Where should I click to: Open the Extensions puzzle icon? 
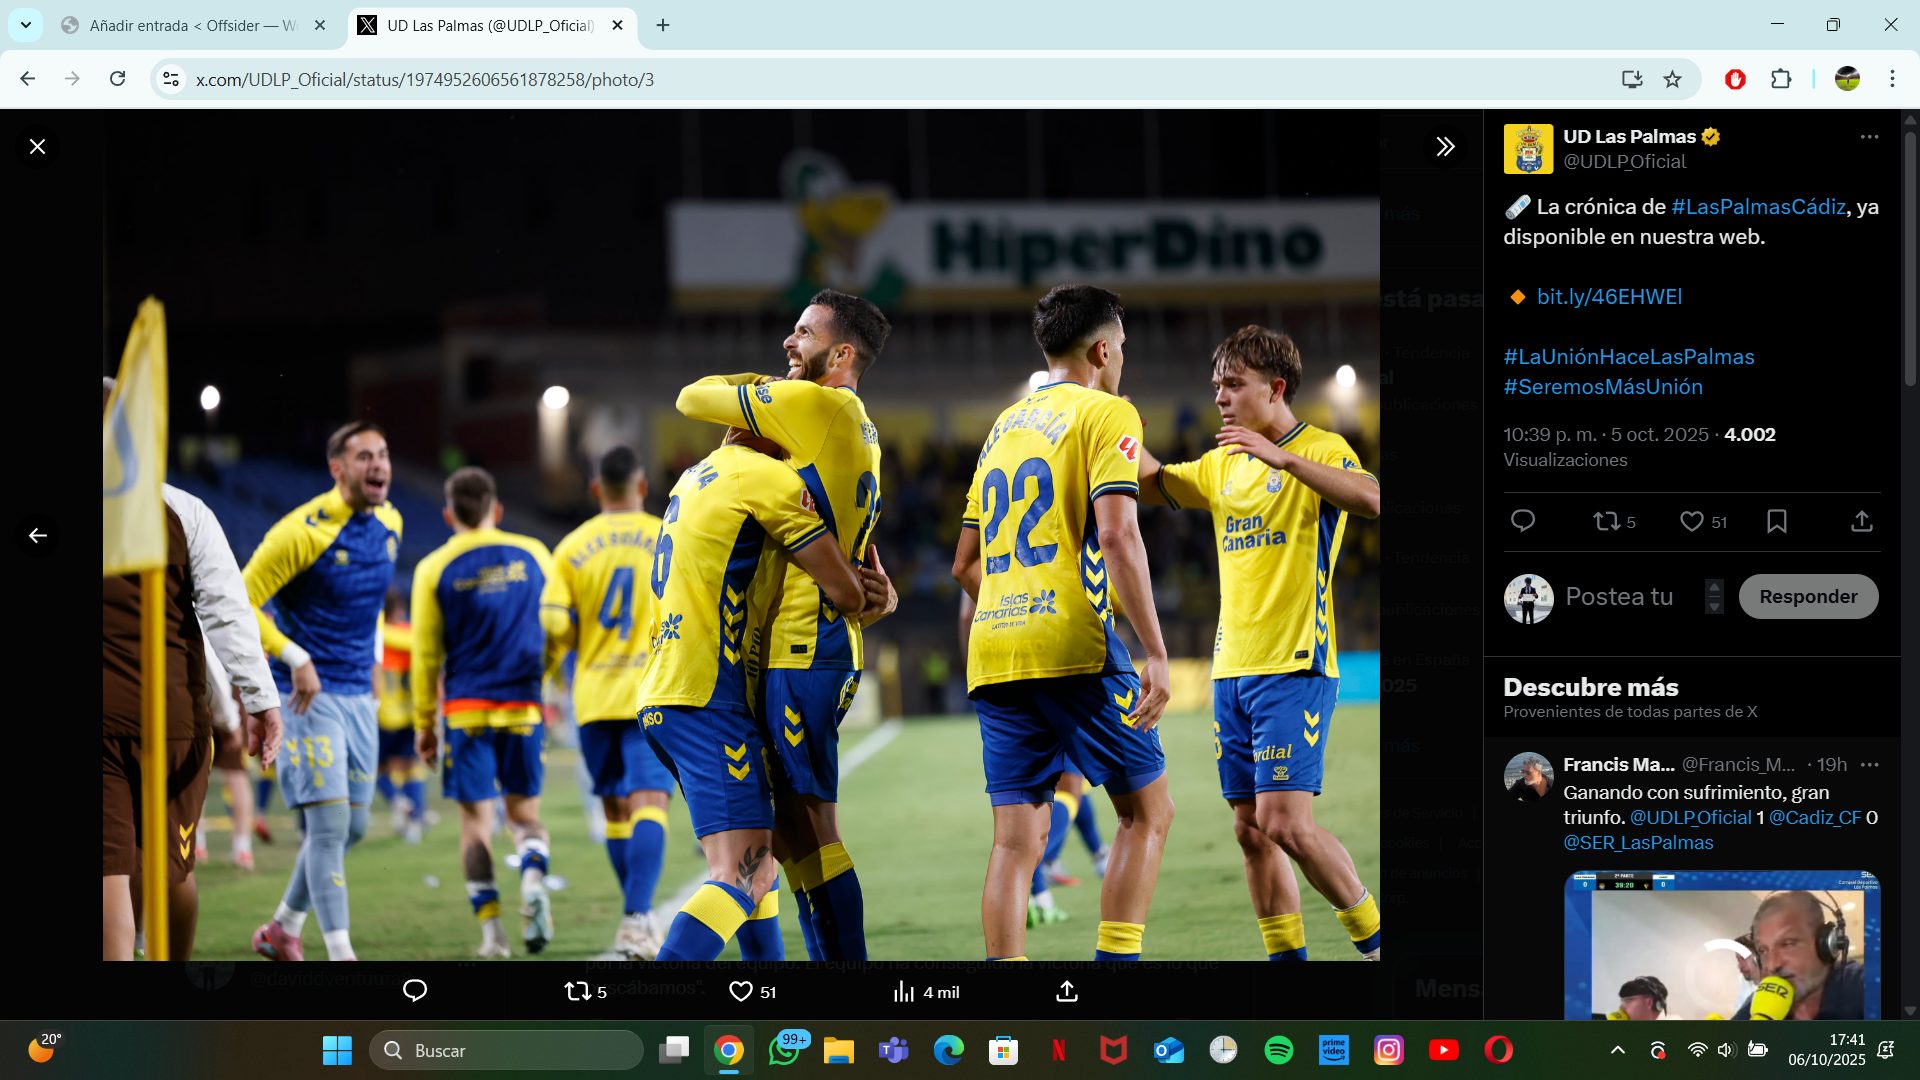1781,79
